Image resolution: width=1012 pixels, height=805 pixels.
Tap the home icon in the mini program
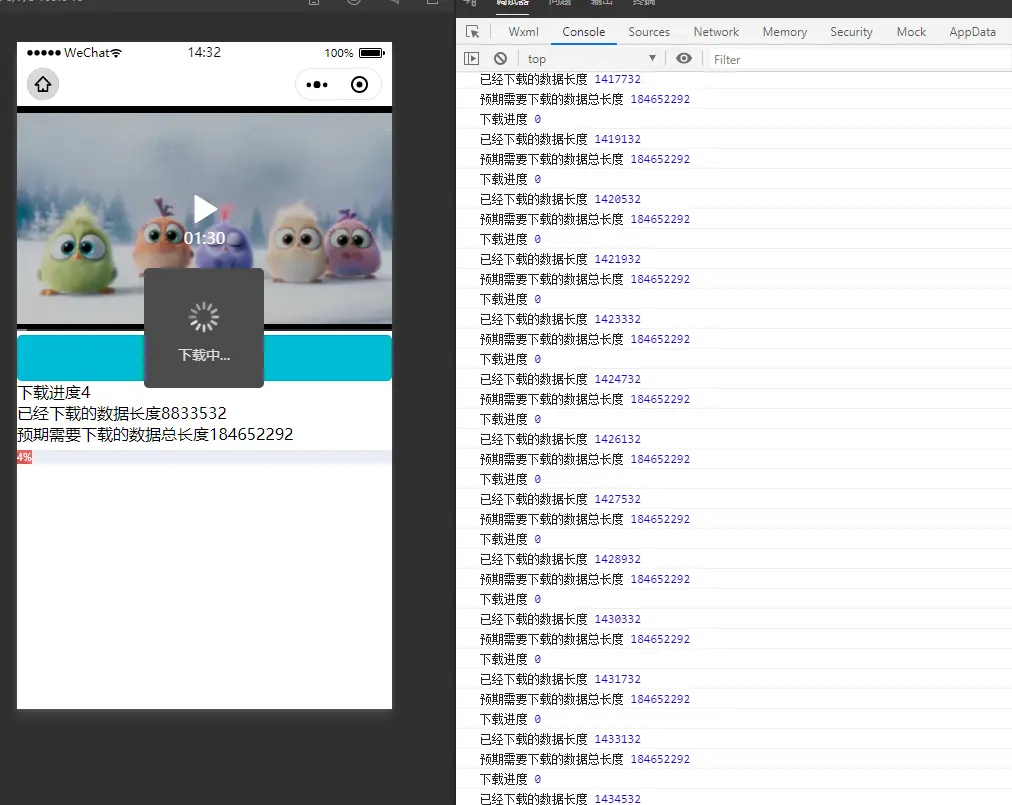click(x=43, y=85)
